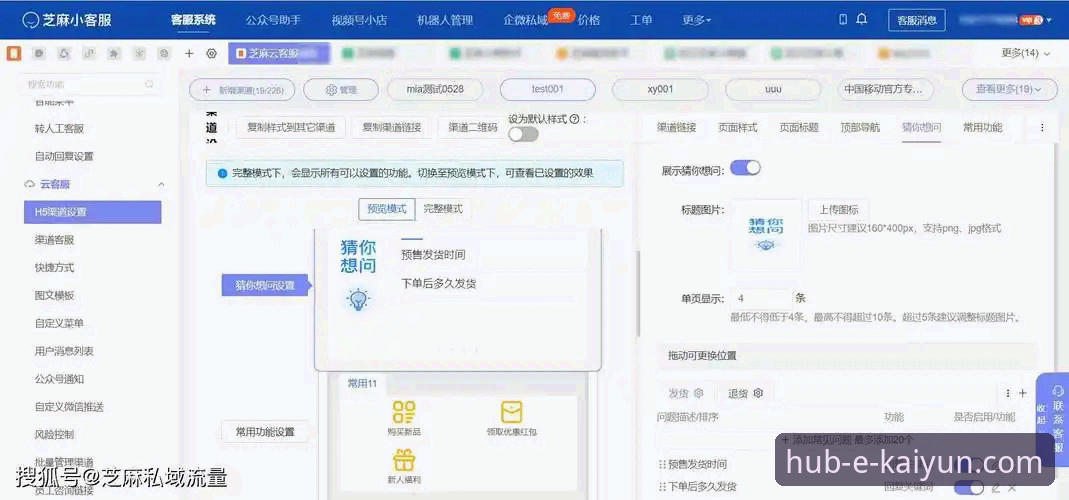This screenshot has width=1069, height=500.
Task: Click gear icon next to 退货
Action: click(758, 393)
